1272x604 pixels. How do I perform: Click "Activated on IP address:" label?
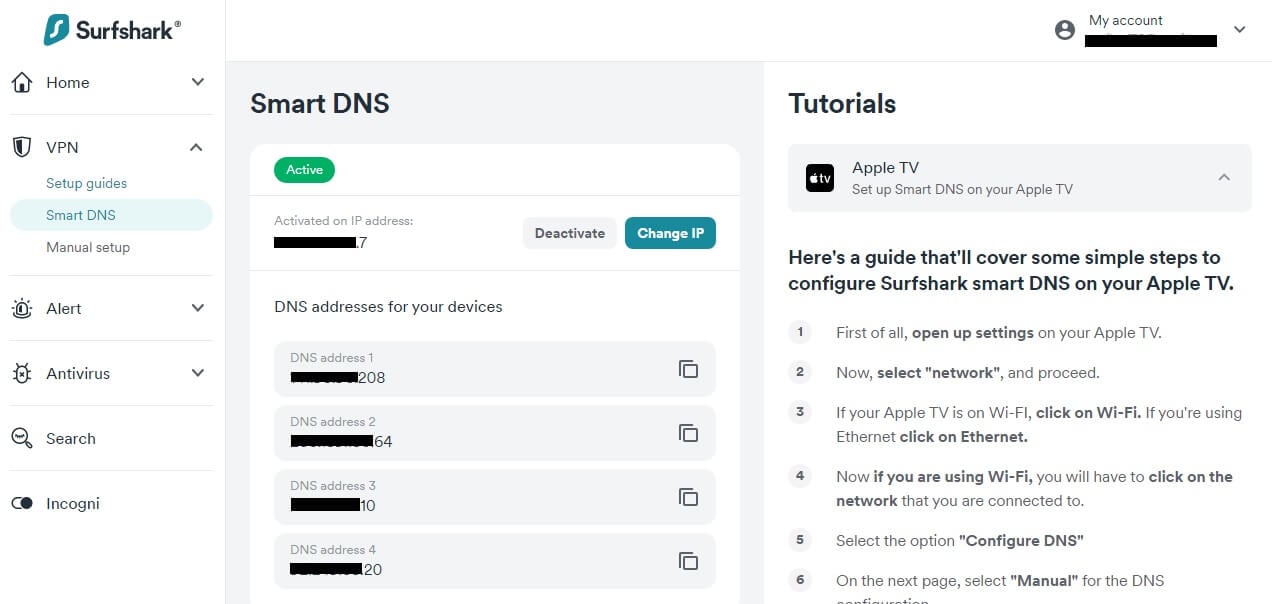344,220
